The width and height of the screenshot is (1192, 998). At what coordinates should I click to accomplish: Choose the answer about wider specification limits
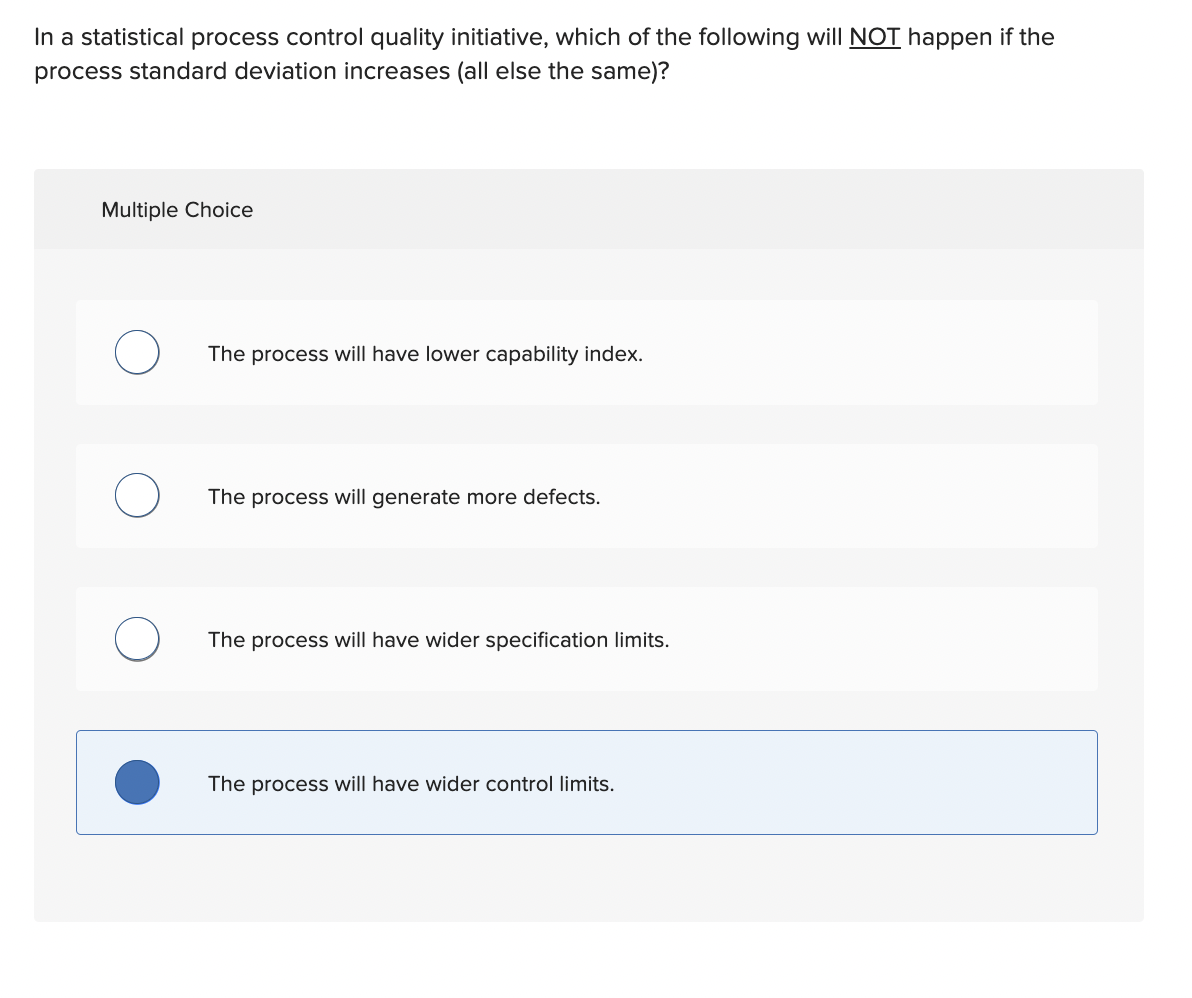[x=439, y=640]
